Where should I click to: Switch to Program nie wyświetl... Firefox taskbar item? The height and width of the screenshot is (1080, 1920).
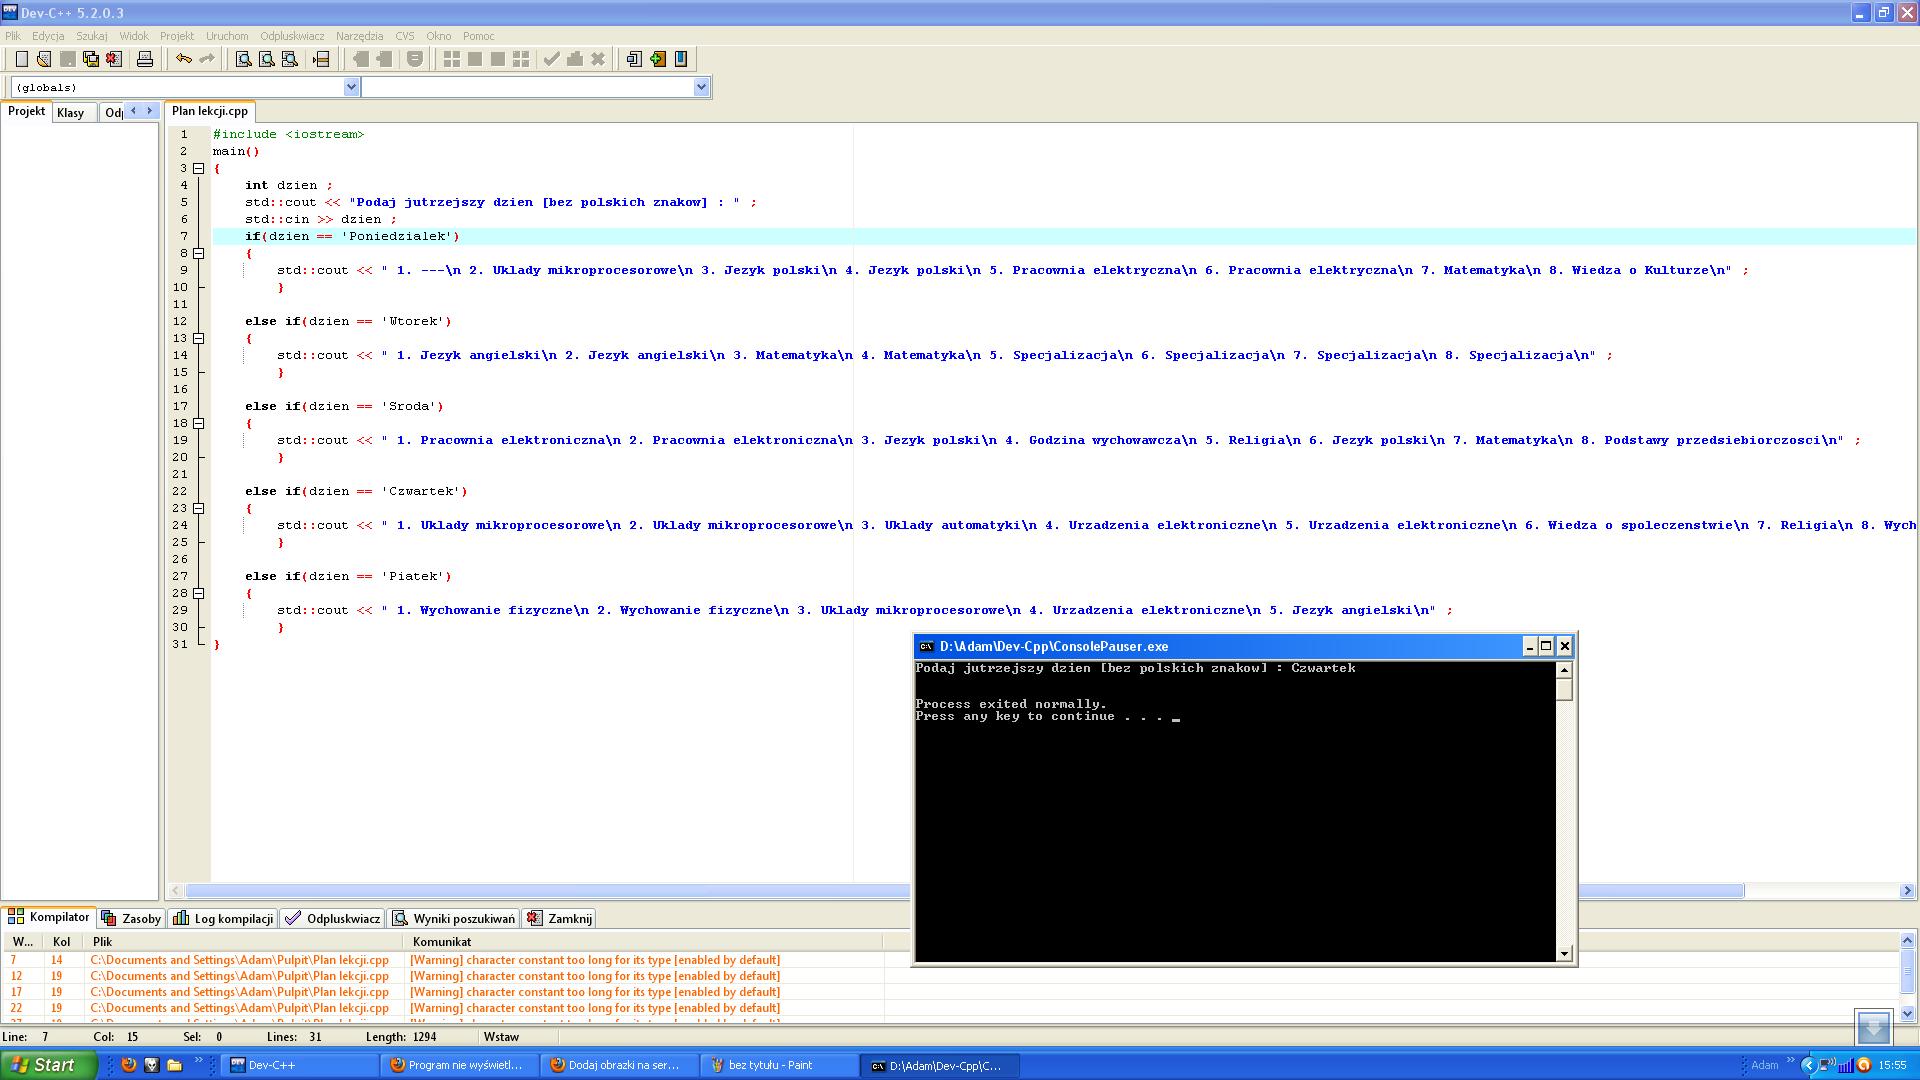[x=459, y=1065]
